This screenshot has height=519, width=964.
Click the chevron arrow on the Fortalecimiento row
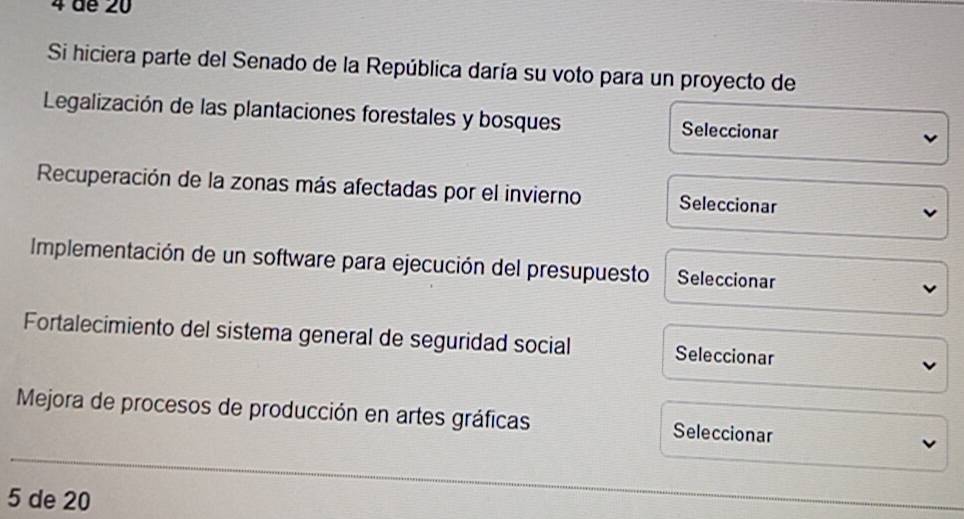point(930,365)
